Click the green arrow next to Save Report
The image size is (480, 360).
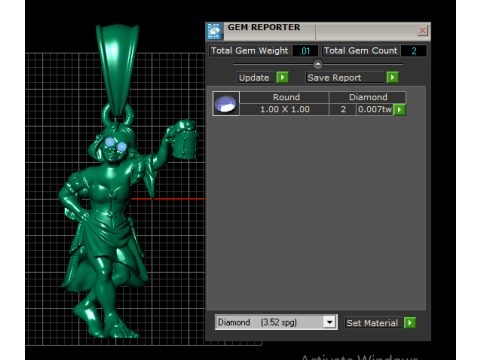tap(392, 78)
